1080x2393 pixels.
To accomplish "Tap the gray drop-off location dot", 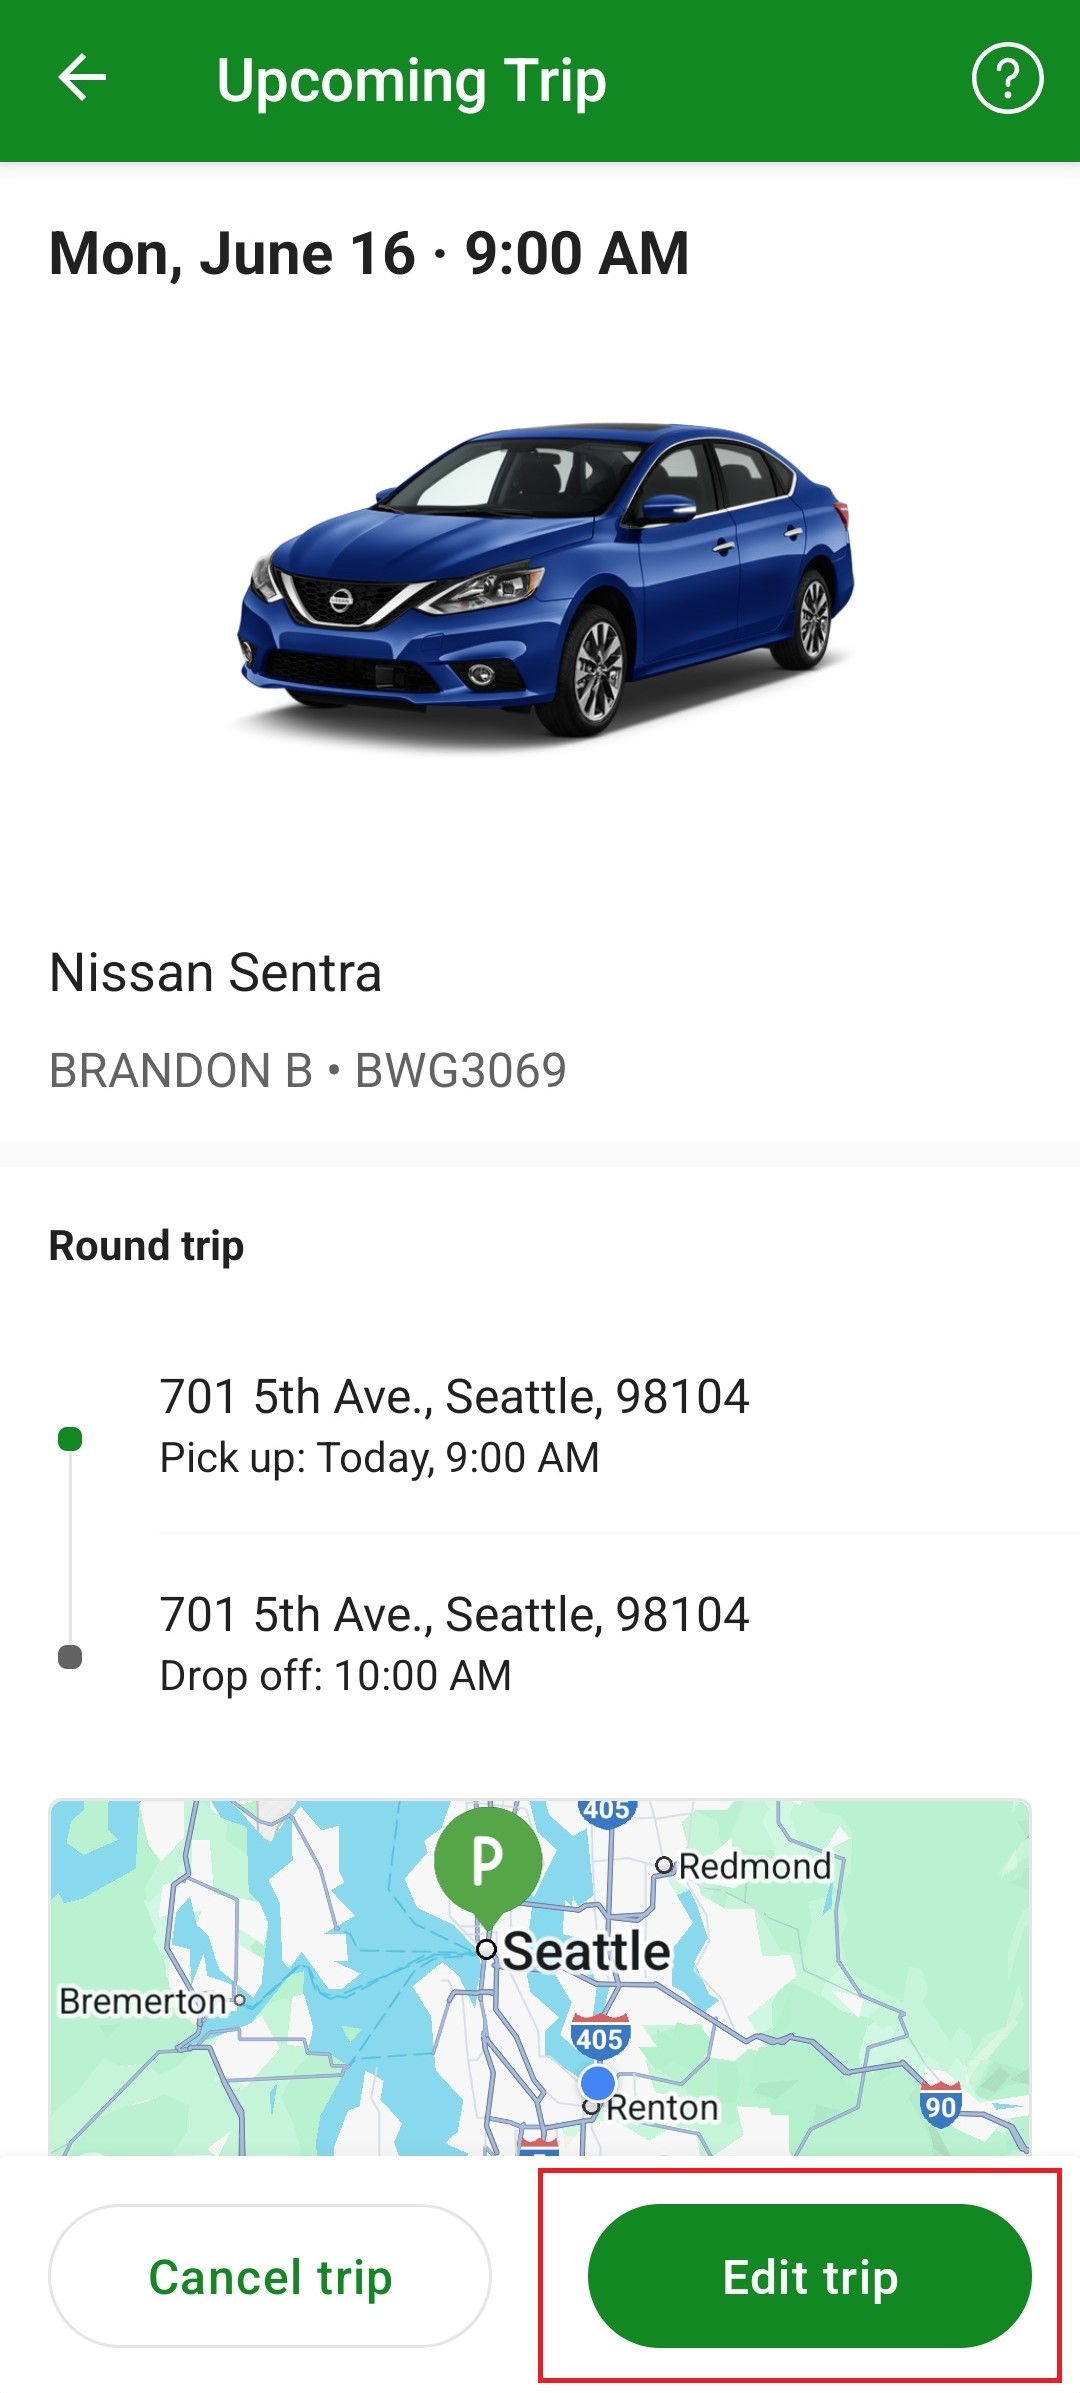I will click(x=70, y=1657).
